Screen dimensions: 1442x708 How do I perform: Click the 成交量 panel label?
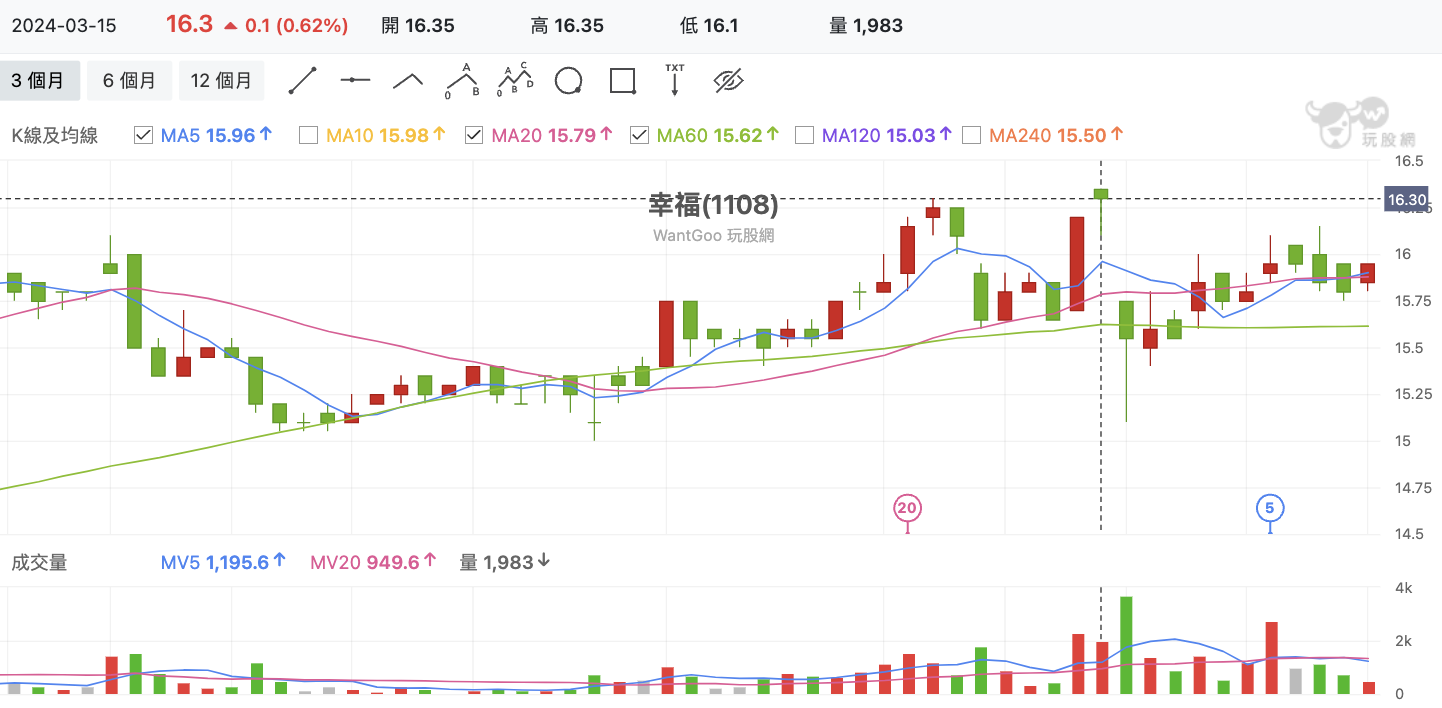tap(39, 562)
